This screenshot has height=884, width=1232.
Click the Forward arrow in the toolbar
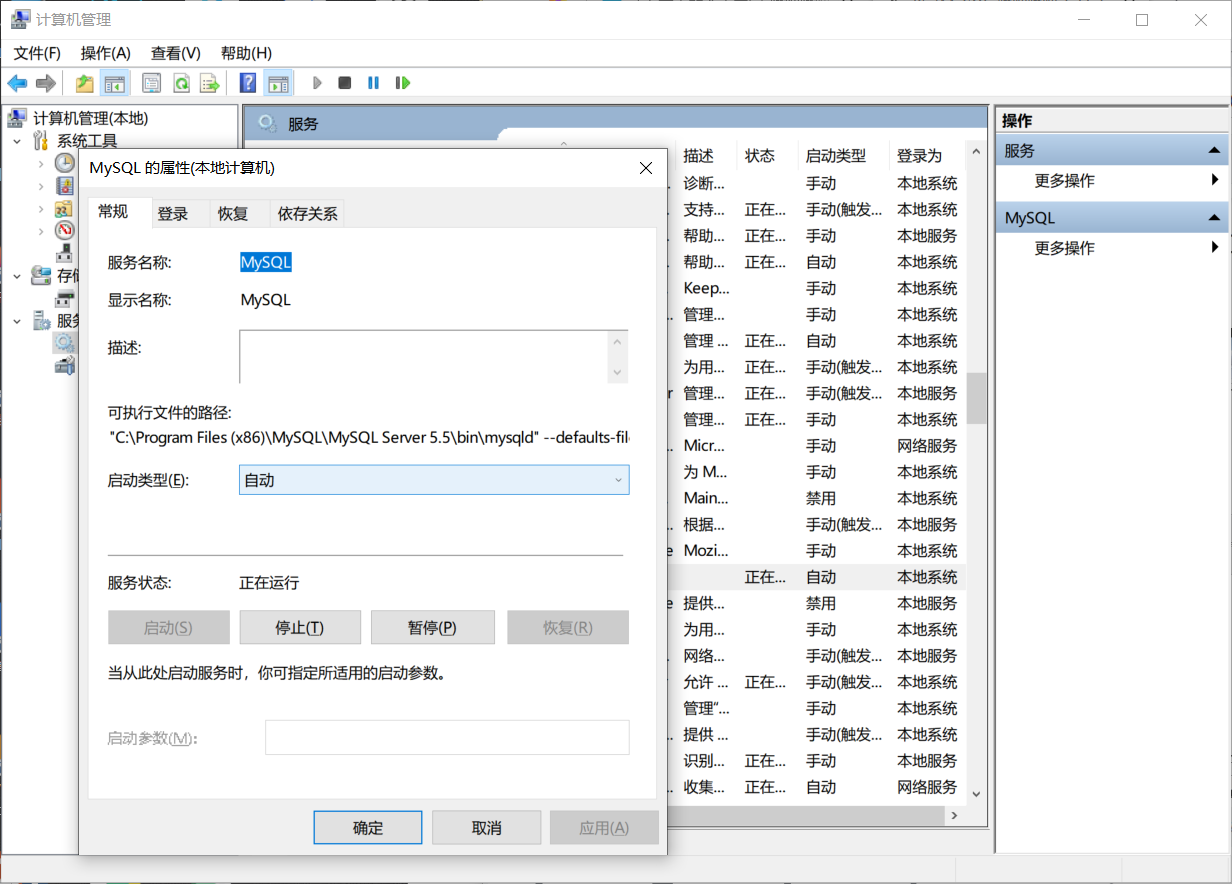[45, 83]
